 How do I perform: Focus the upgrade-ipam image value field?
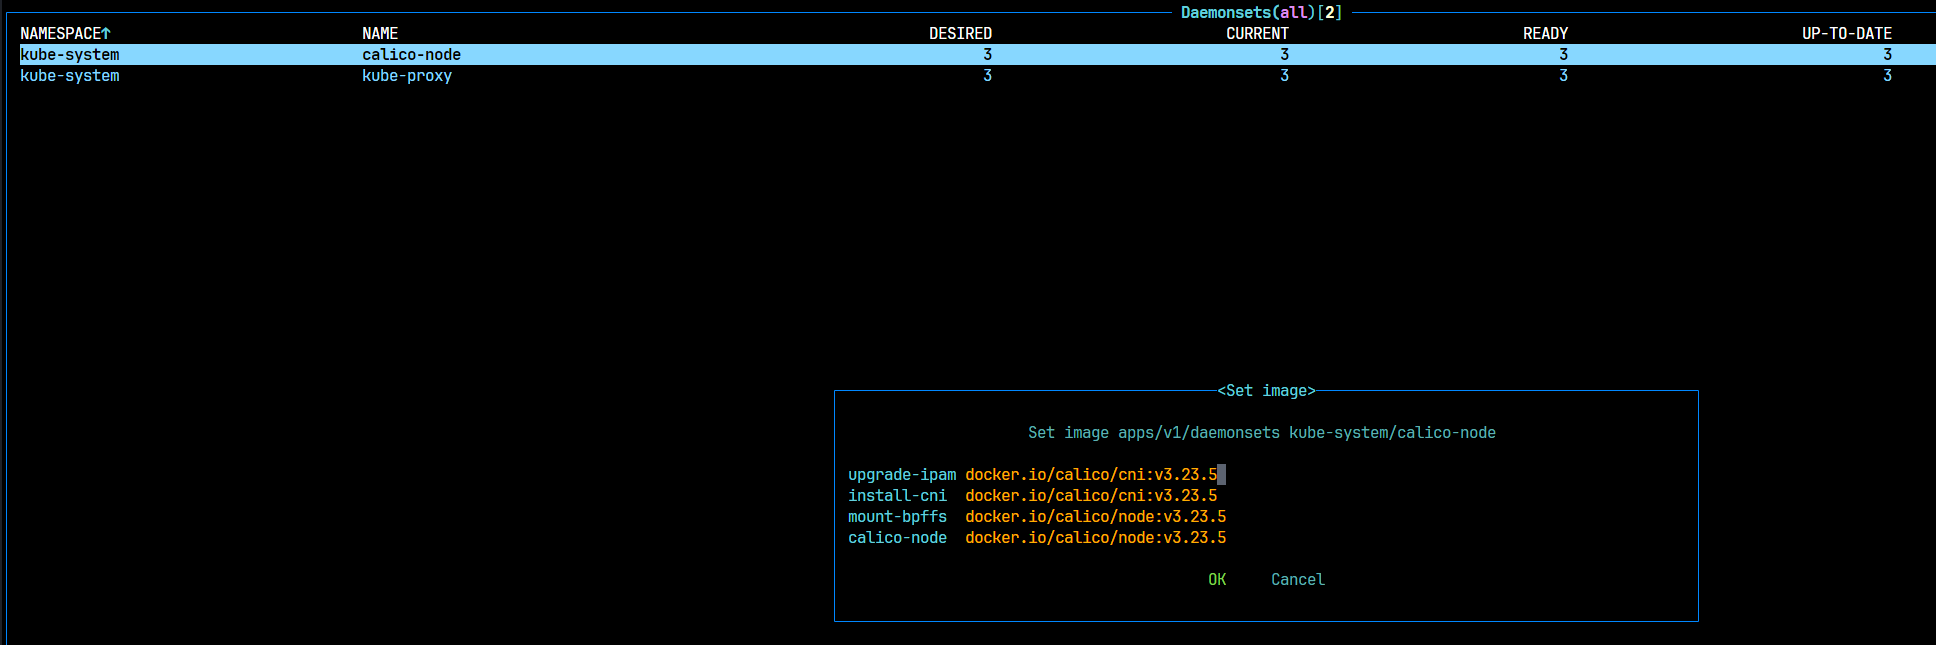(x=1095, y=475)
